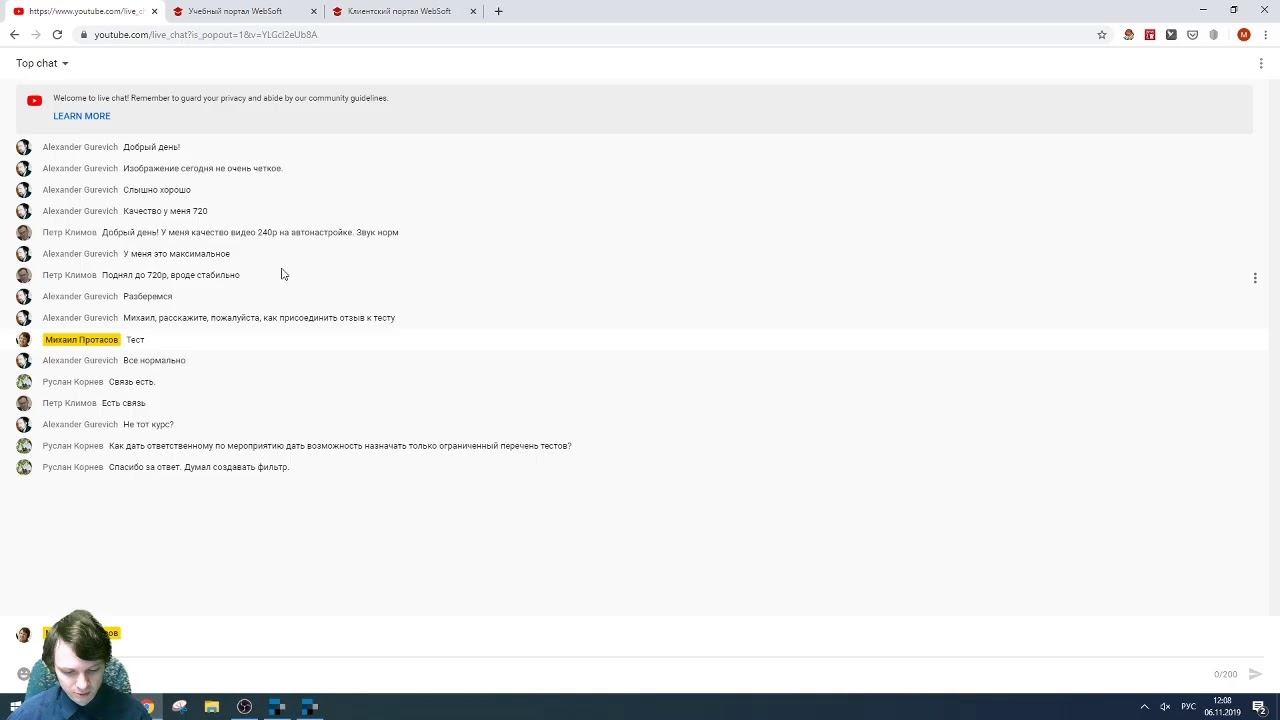The height and width of the screenshot is (720, 1280).
Task: Click the muted volume icon in system tray
Action: click(1165, 707)
